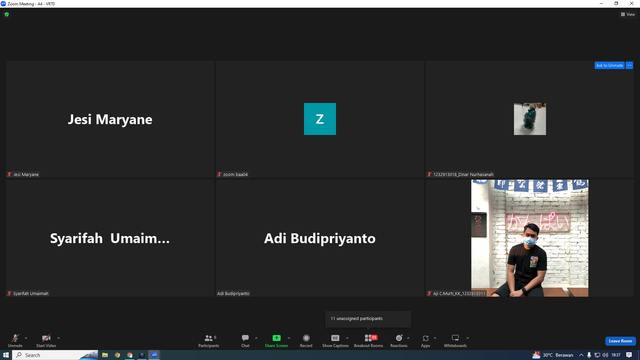Show hidden system tray icons

(581, 355)
